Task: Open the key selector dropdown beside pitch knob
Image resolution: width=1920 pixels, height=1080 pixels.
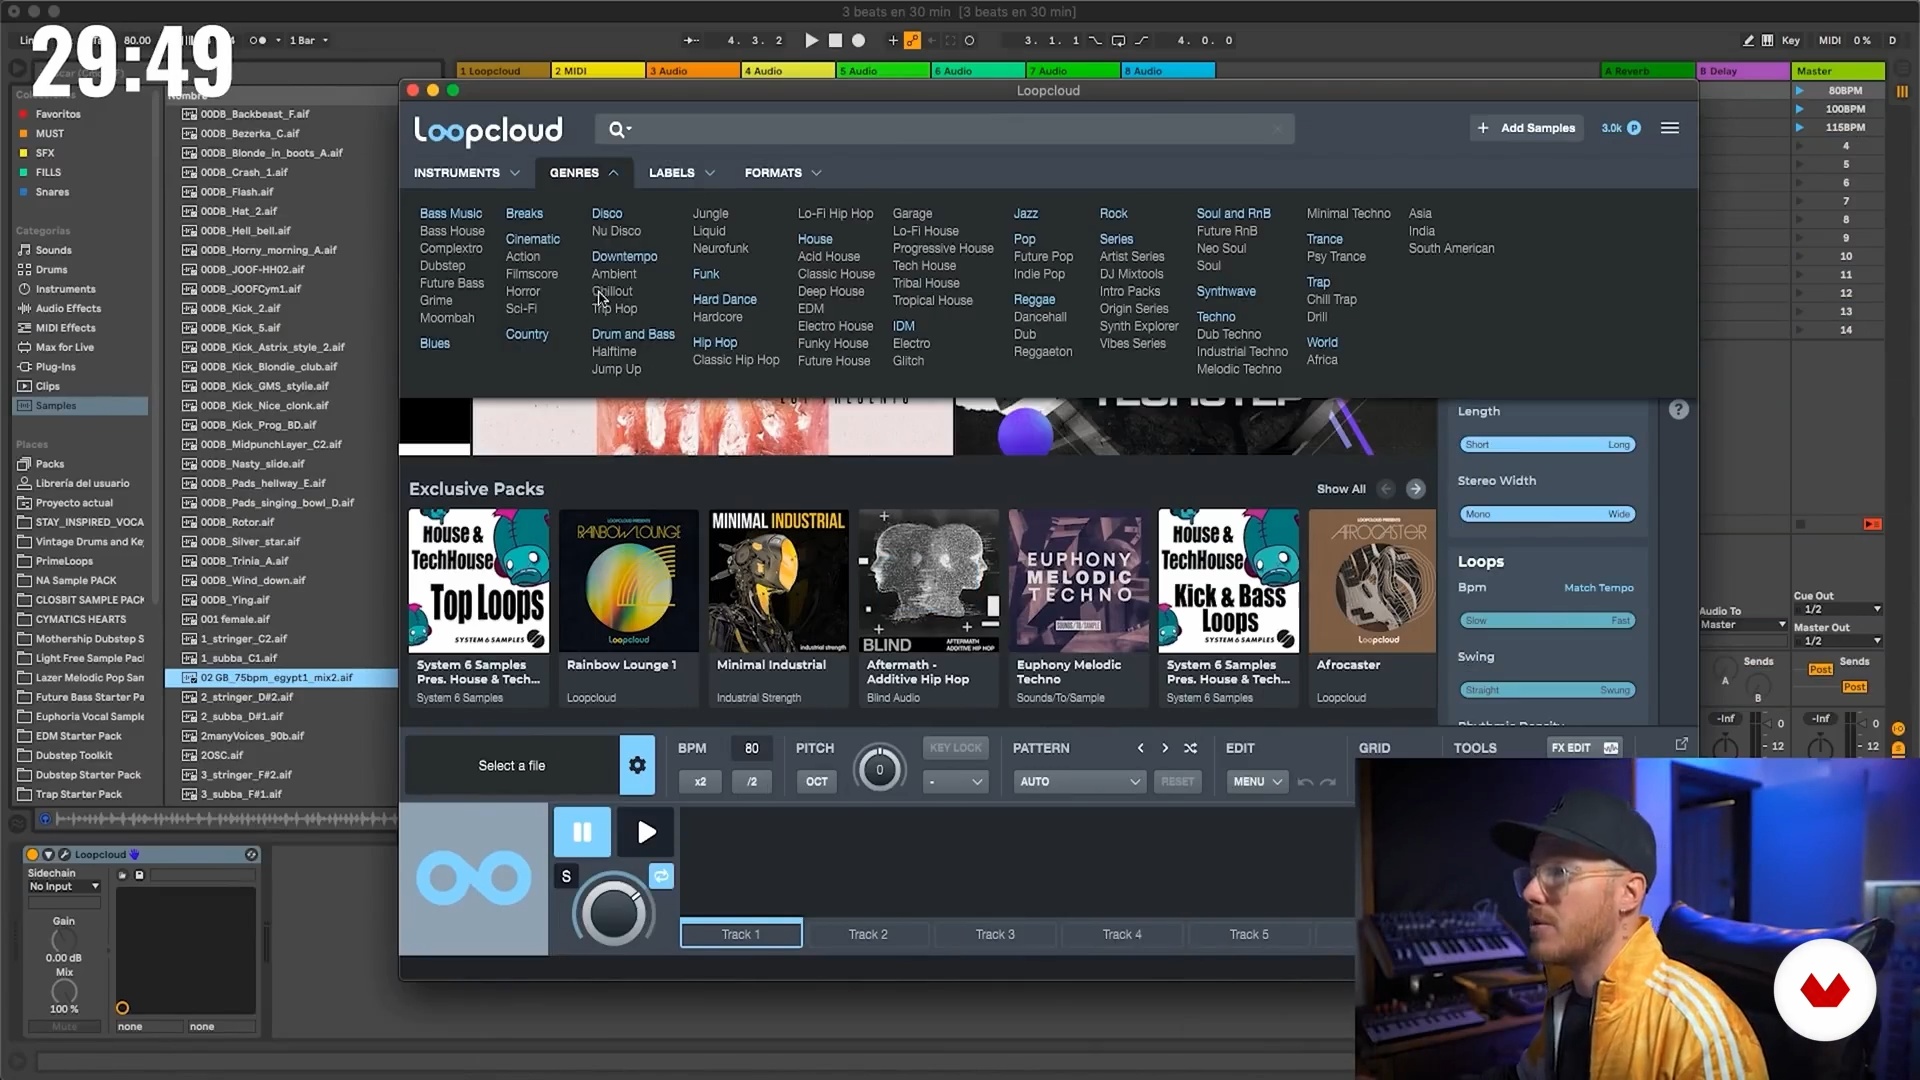Action: pos(955,782)
